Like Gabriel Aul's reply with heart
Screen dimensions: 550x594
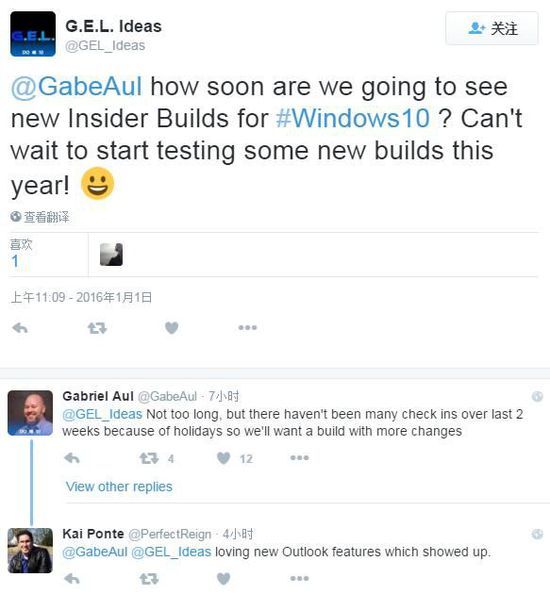tap(223, 458)
